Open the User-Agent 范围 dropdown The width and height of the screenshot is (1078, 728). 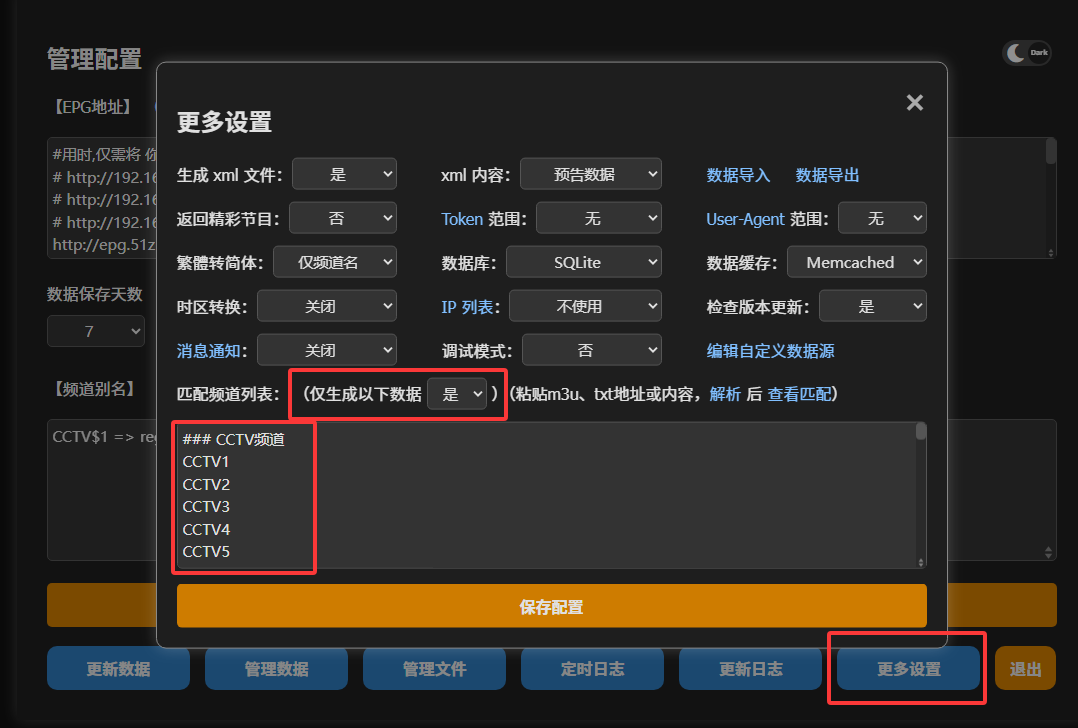(x=883, y=218)
